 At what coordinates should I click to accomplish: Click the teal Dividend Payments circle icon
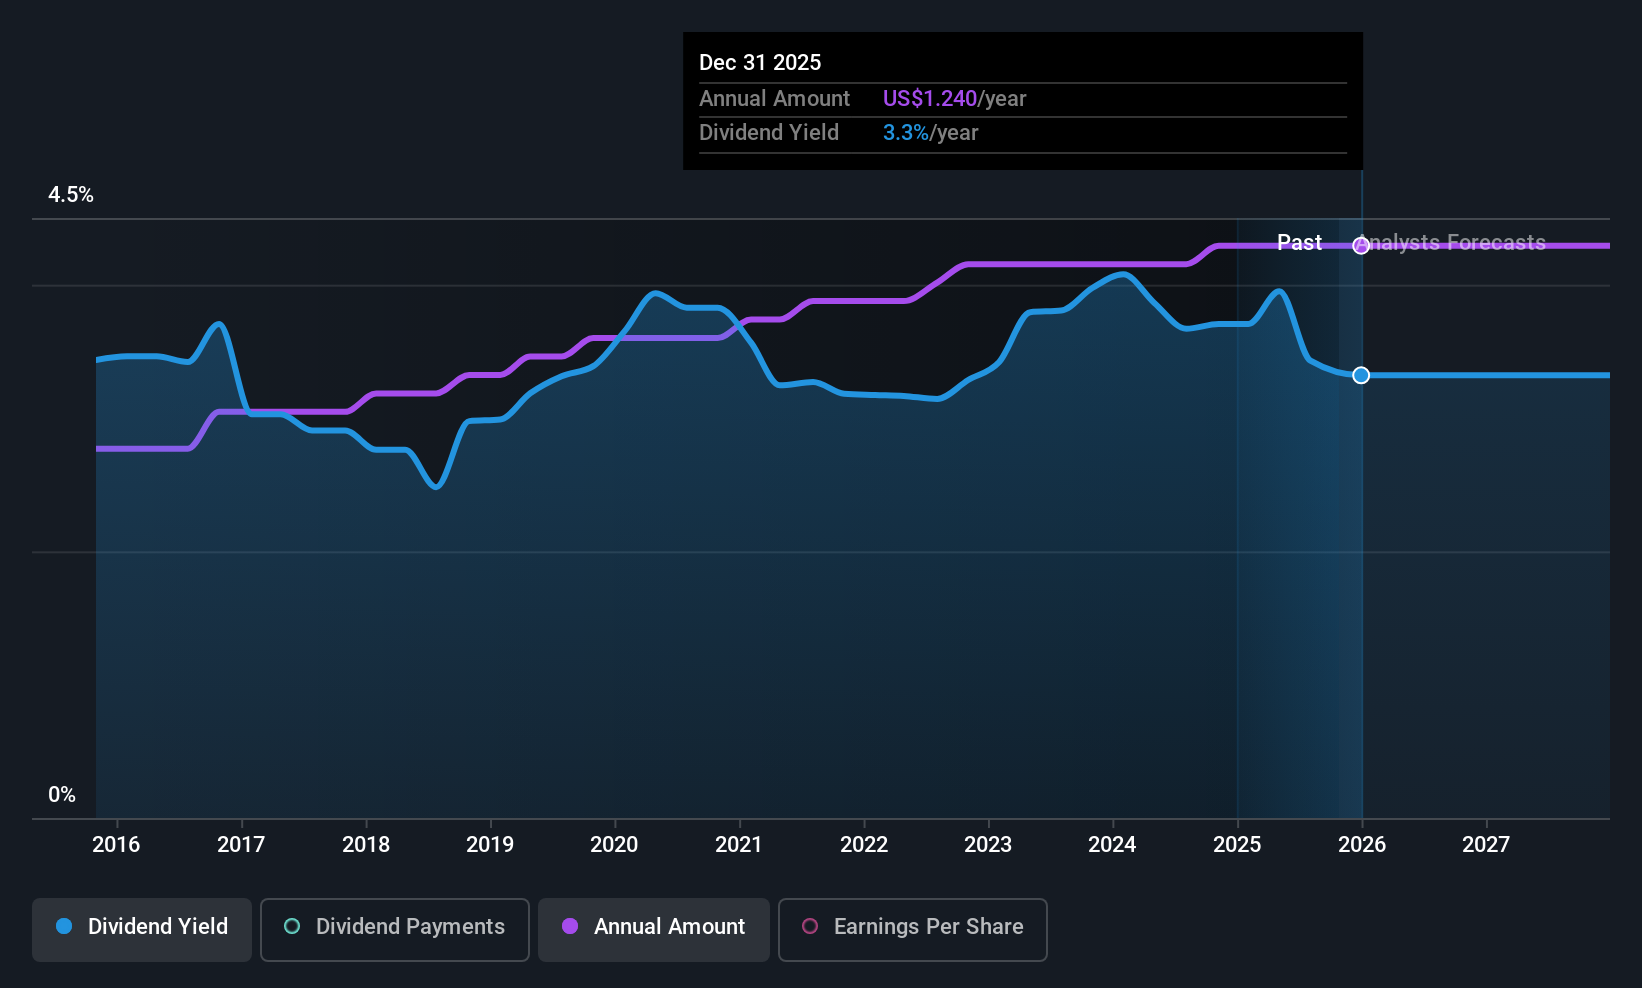[x=291, y=927]
